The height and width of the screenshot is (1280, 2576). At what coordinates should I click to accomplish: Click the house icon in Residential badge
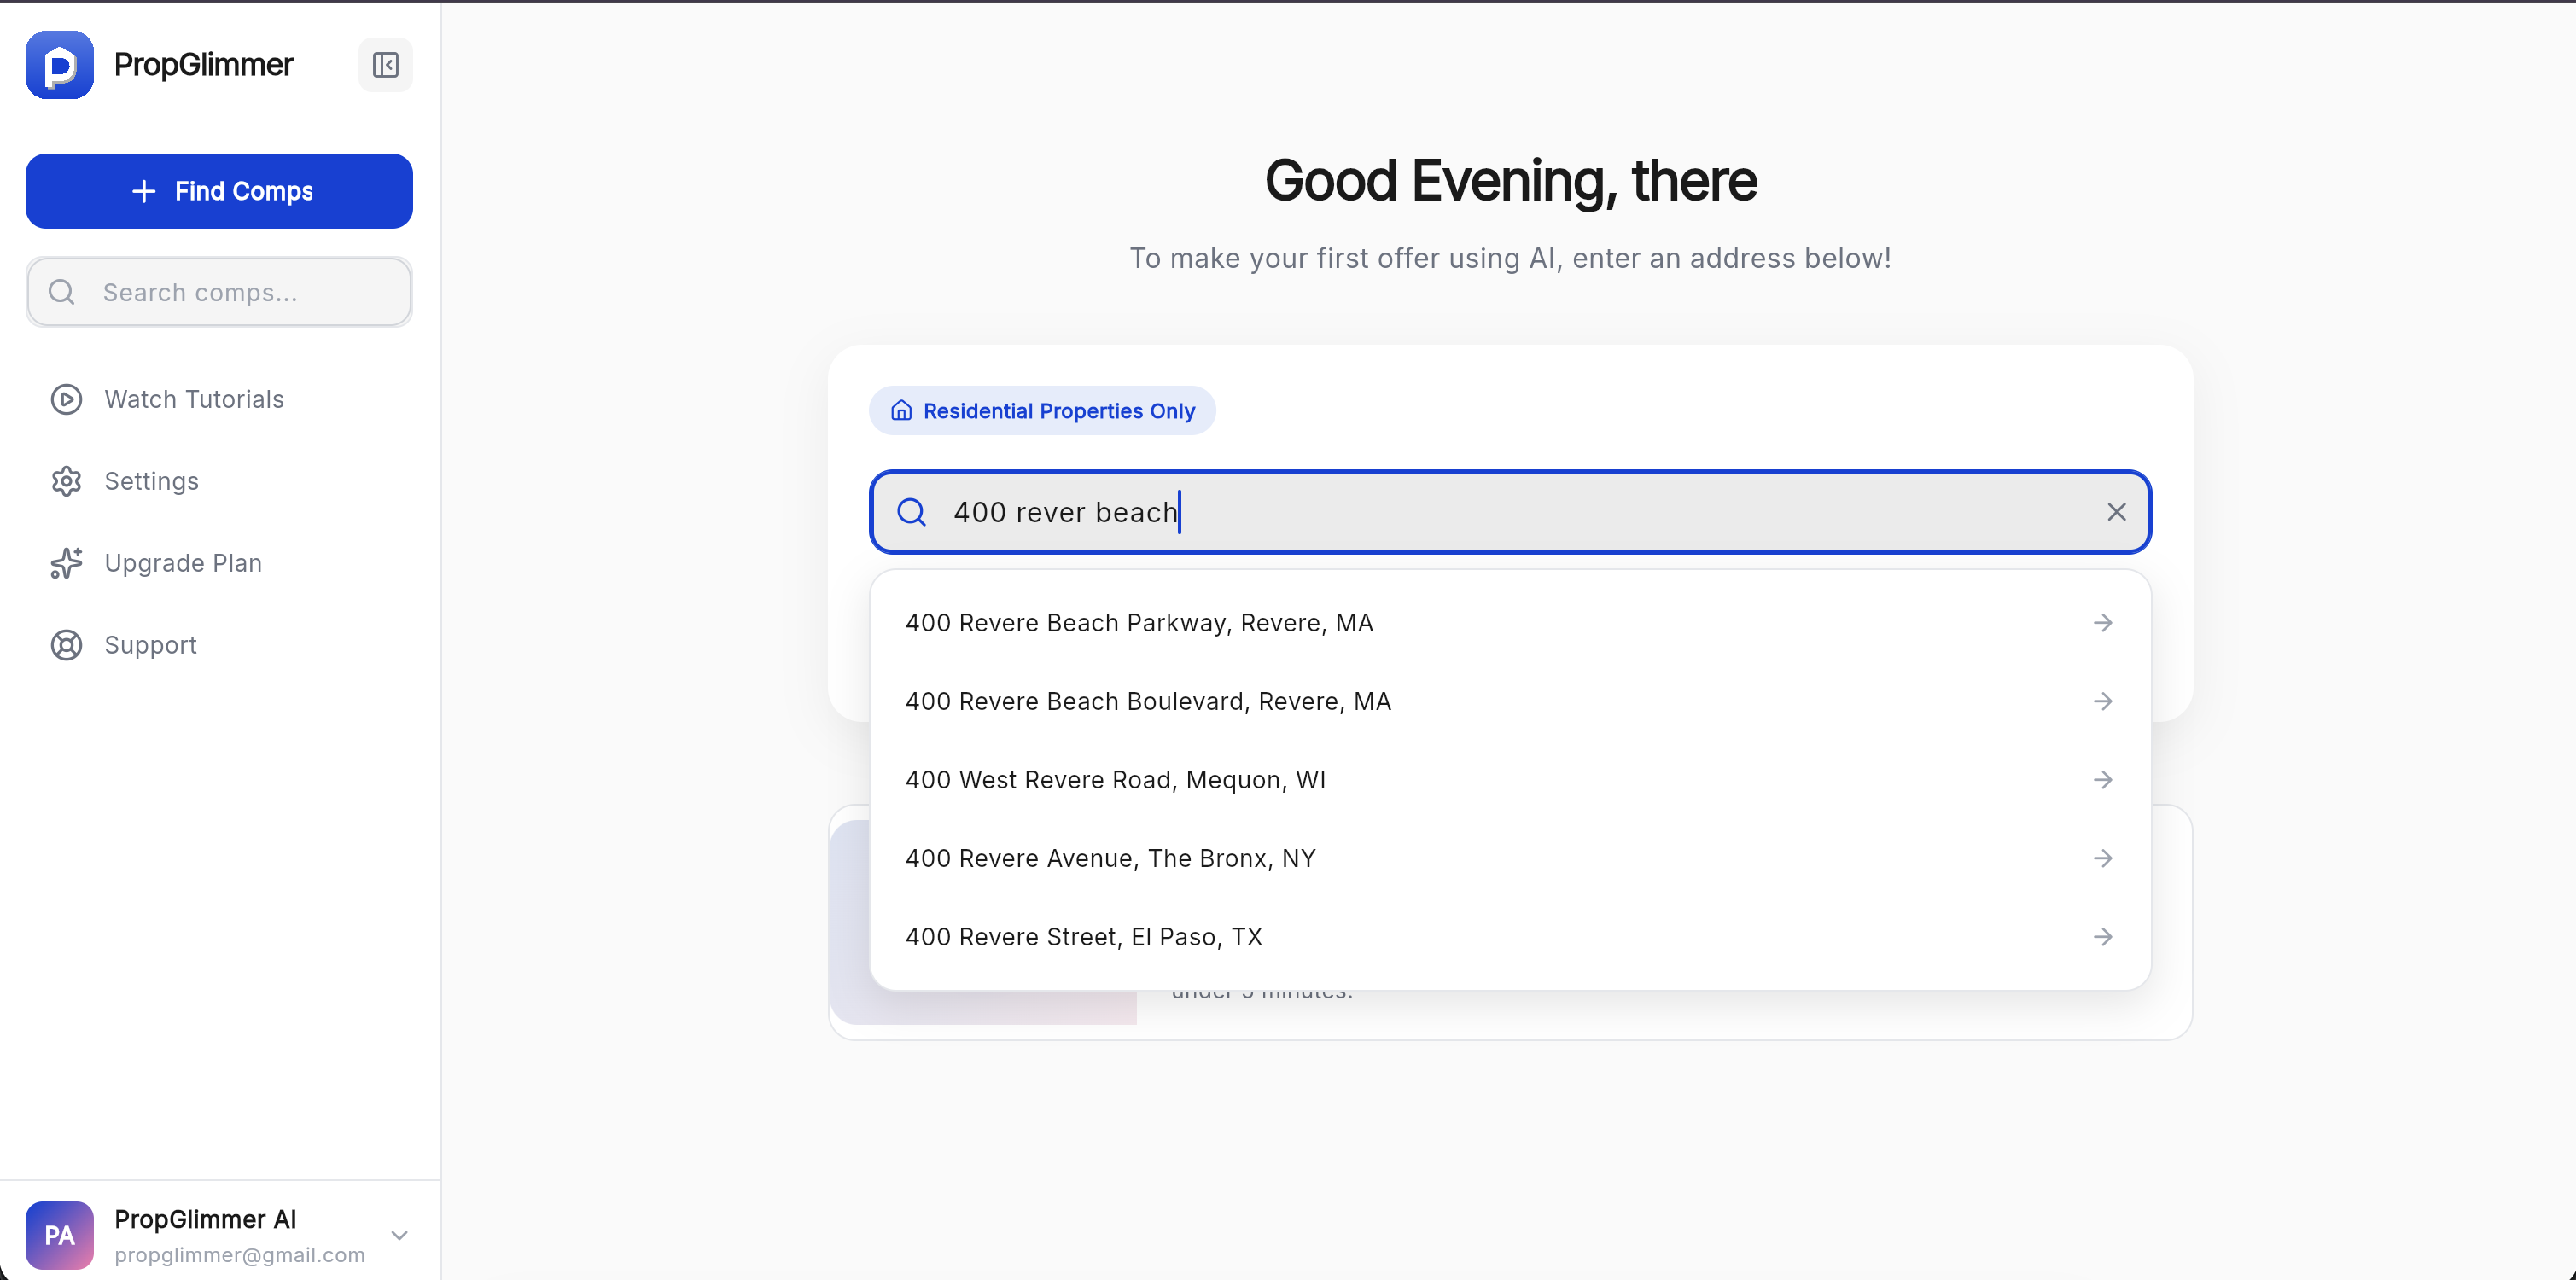point(901,411)
